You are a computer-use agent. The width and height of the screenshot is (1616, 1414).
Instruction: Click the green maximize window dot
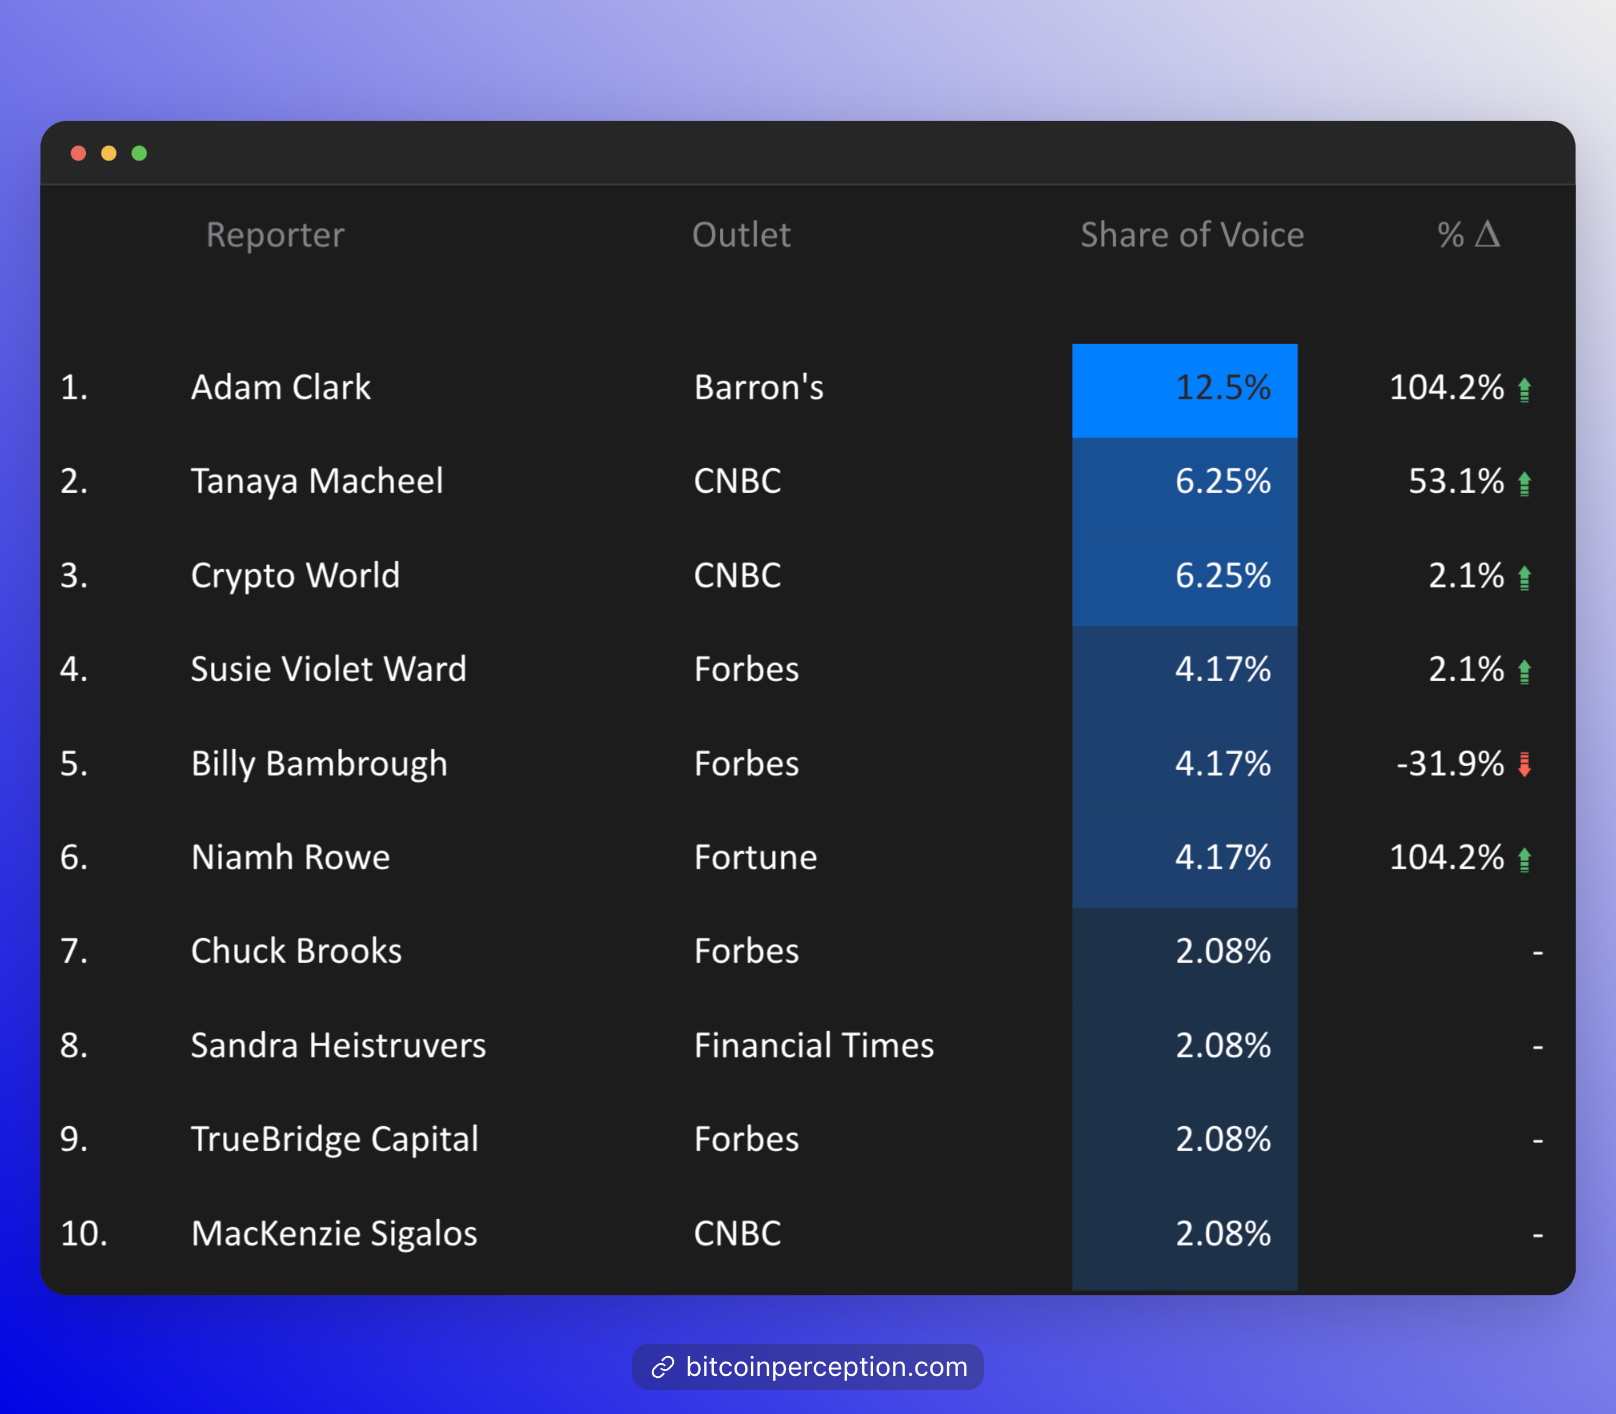tap(139, 153)
